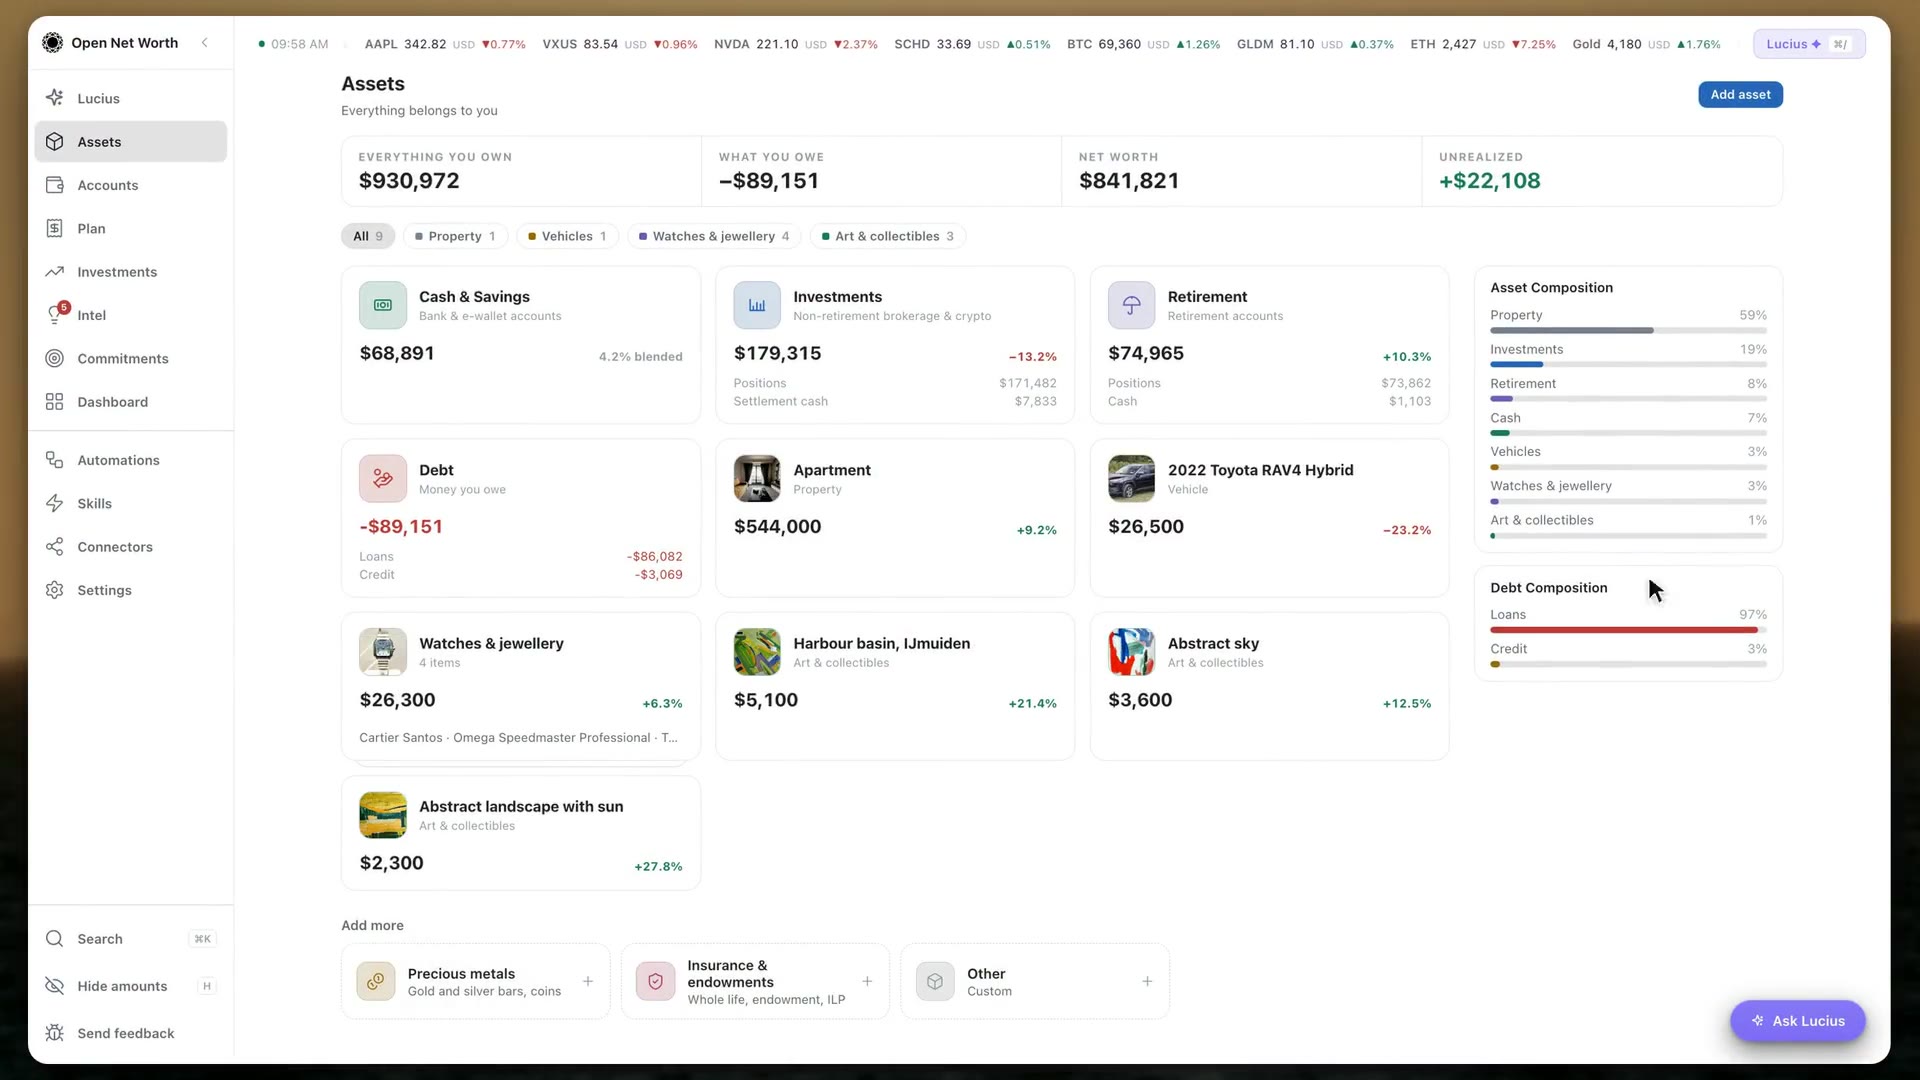The width and height of the screenshot is (1920, 1080).
Task: Filter by Art & collectibles
Action: pos(887,236)
